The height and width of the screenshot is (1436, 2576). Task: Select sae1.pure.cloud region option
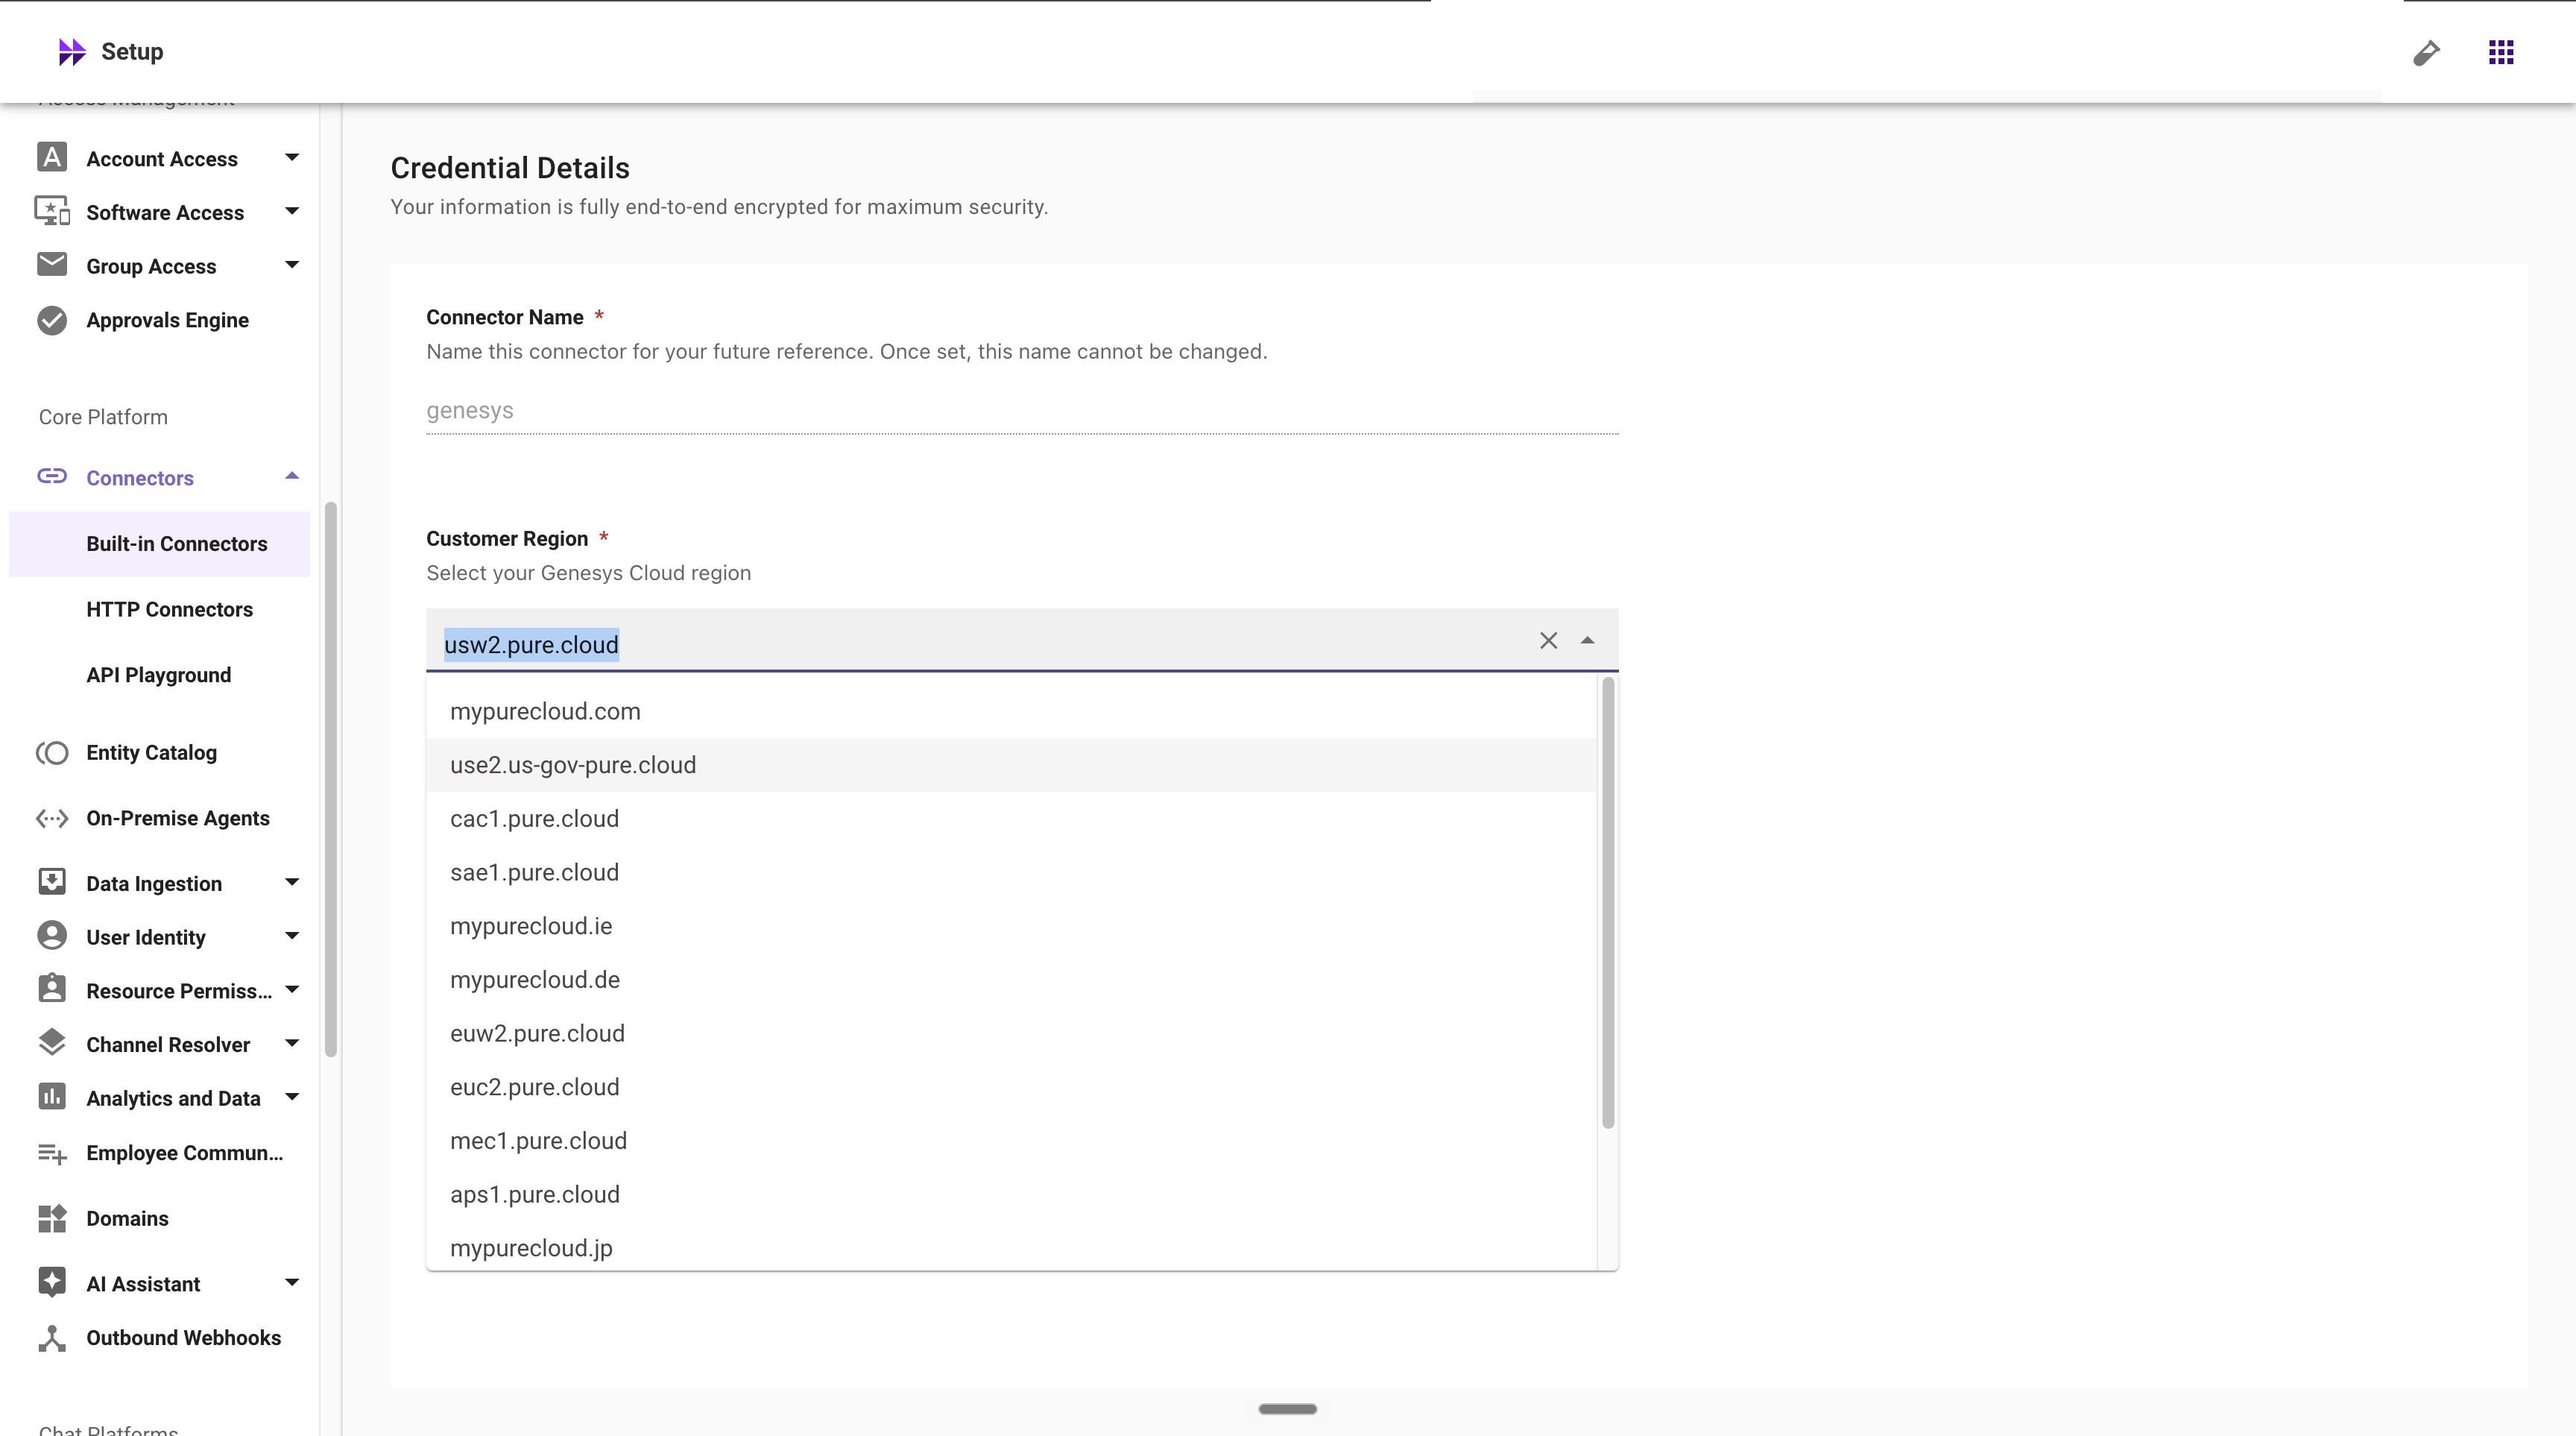[x=1011, y=872]
